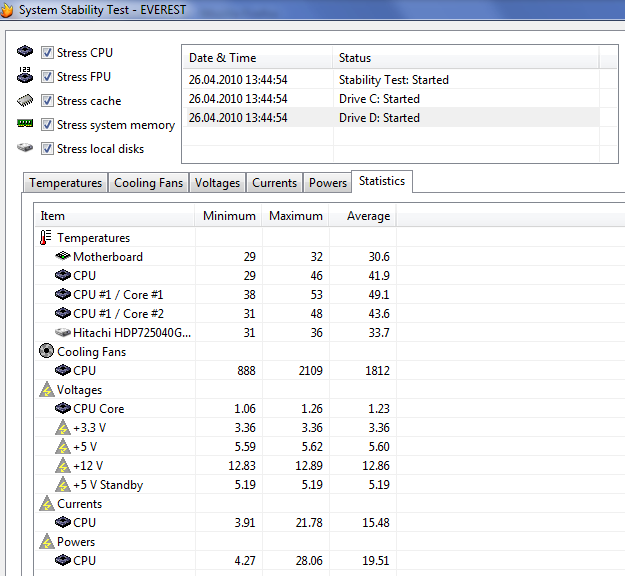Viewport: 625px width, 576px height.
Task: Go to the Powers tab
Action: click(328, 183)
